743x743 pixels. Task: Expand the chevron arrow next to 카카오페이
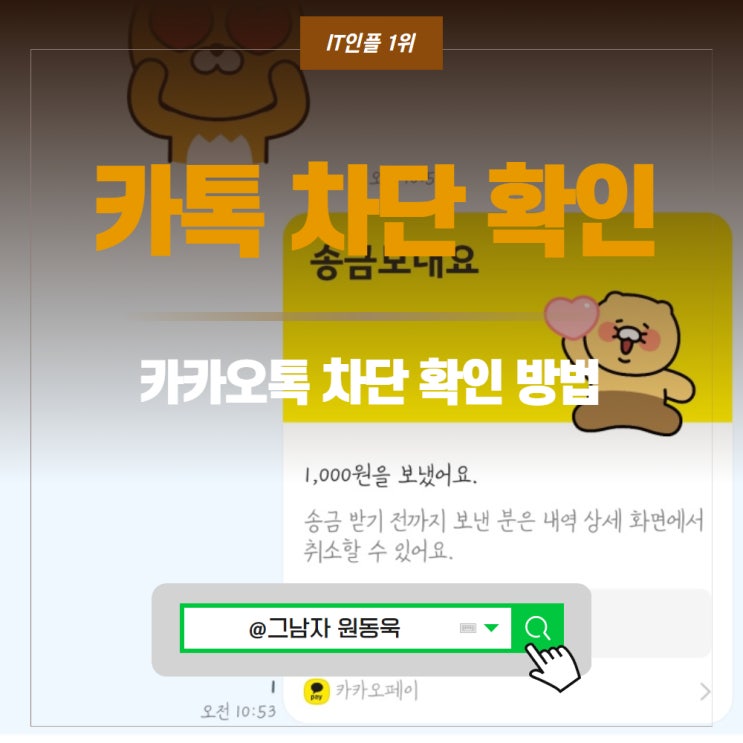pyautogui.click(x=705, y=692)
